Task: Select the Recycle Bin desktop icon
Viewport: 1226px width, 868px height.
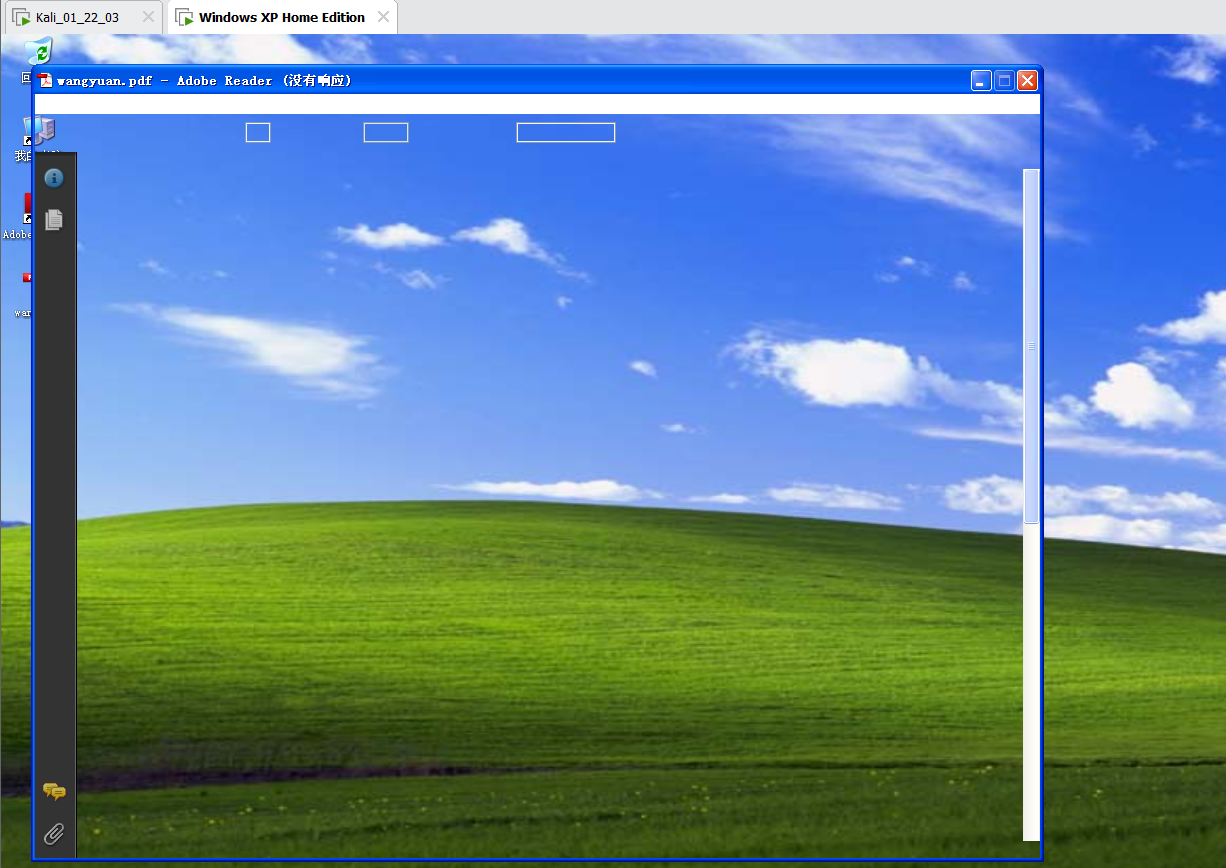Action: pyautogui.click(x=39, y=52)
